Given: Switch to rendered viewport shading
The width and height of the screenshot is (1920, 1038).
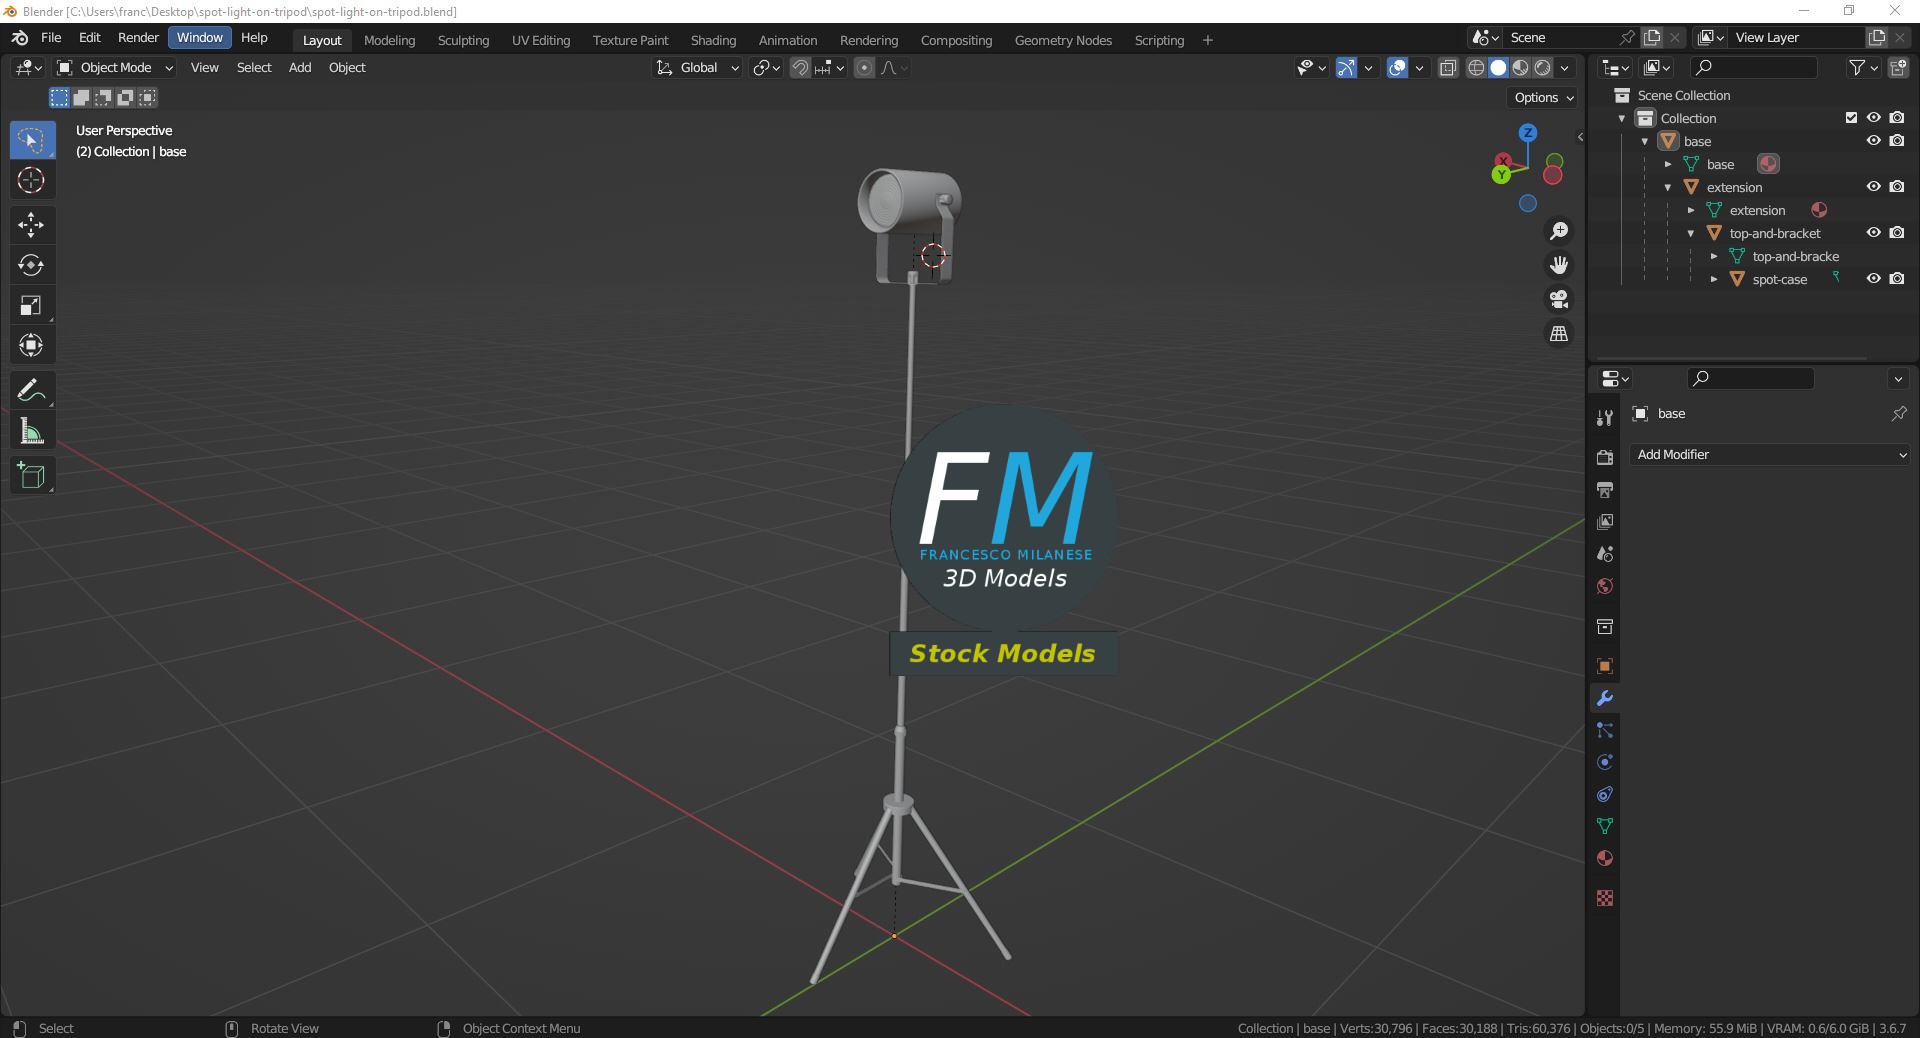Looking at the screenshot, I should [1543, 68].
